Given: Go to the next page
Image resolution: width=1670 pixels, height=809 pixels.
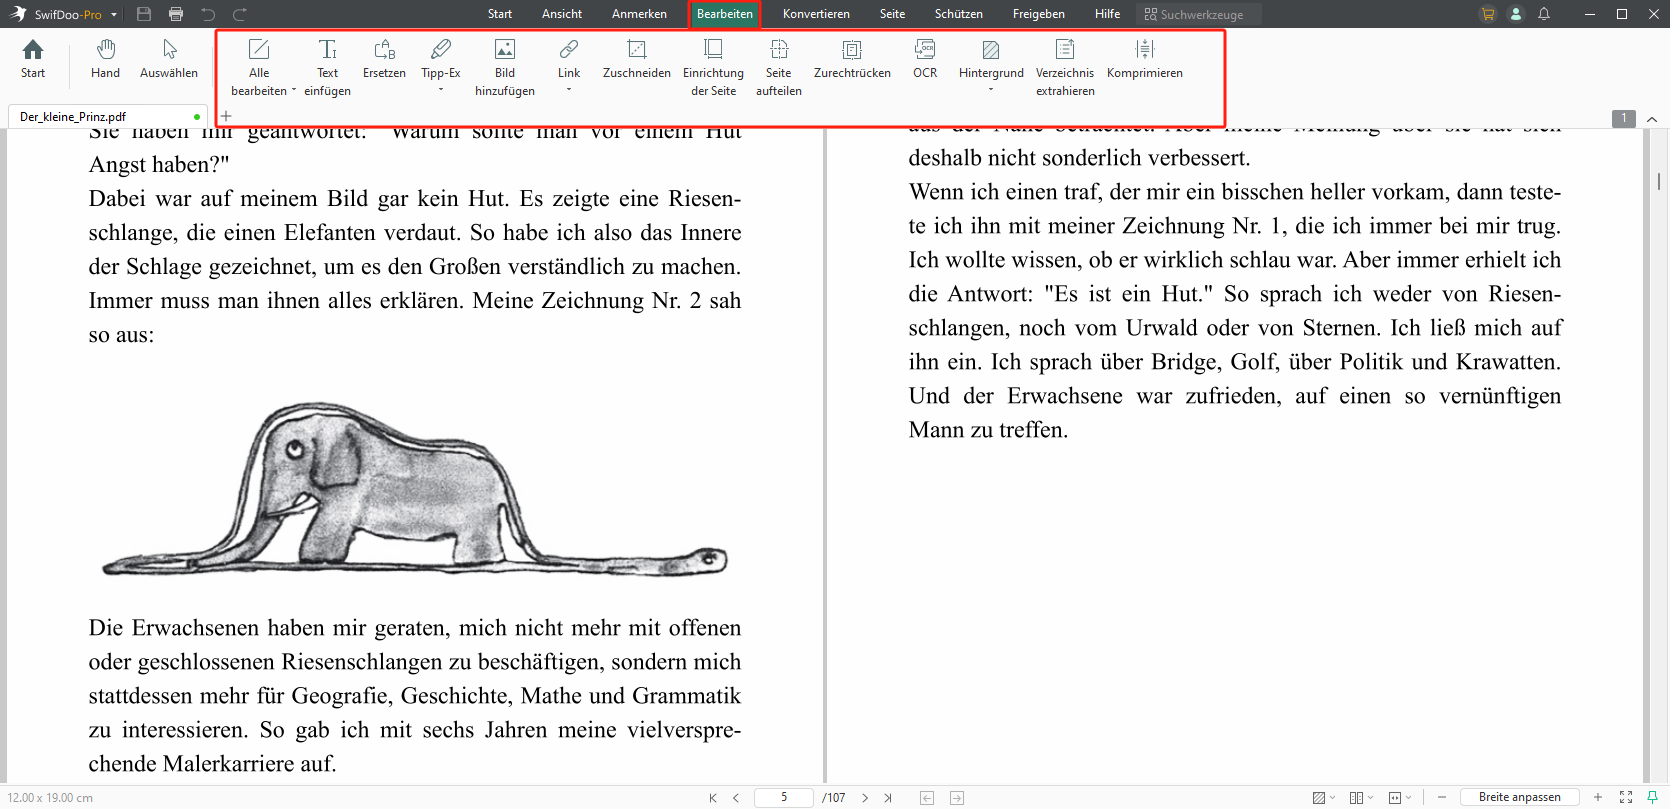Looking at the screenshot, I should pos(865,798).
